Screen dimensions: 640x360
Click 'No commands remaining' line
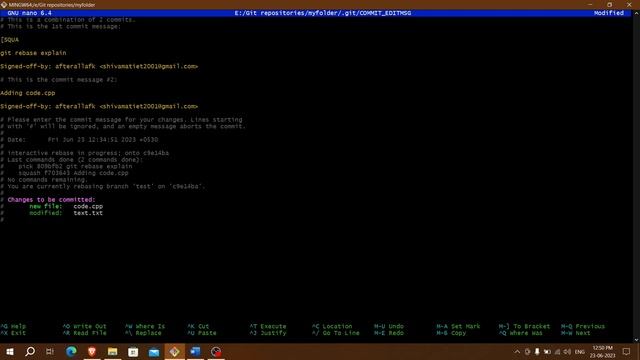pyautogui.click(x=44, y=180)
